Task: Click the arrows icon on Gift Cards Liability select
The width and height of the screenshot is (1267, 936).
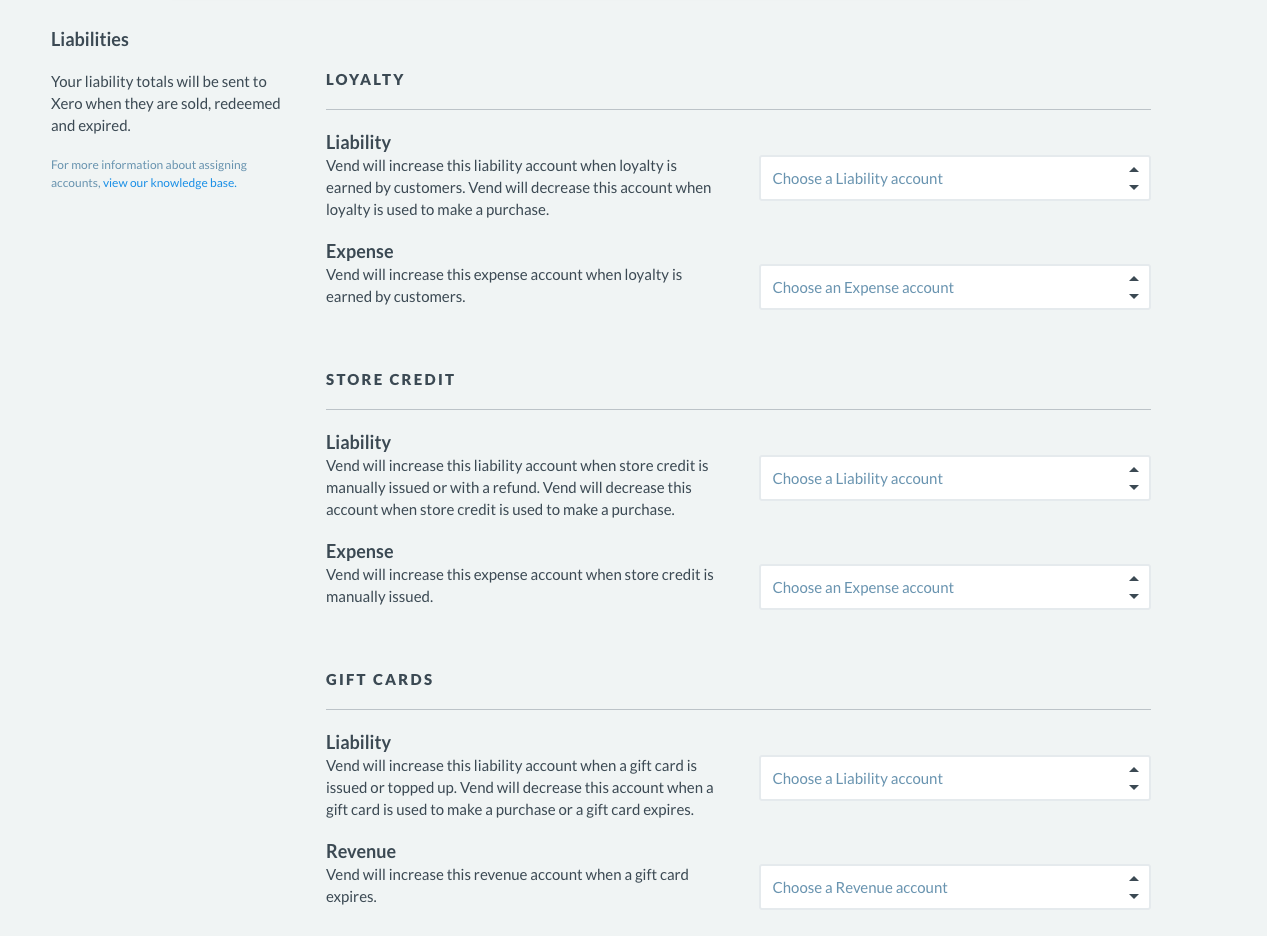Action: (x=1133, y=778)
